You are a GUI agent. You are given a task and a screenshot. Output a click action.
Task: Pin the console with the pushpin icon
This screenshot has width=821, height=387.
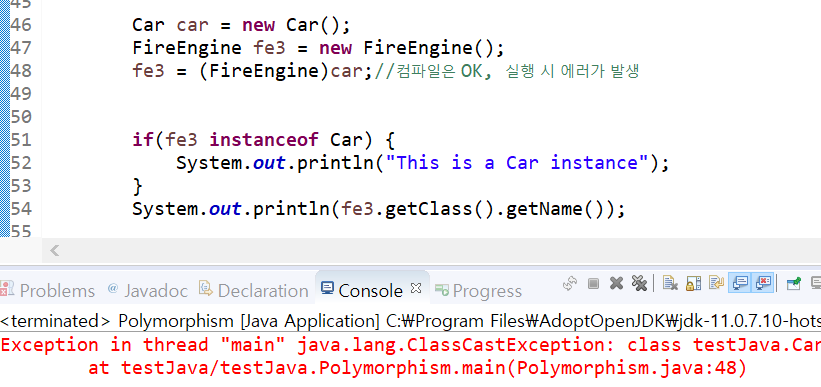point(793,283)
